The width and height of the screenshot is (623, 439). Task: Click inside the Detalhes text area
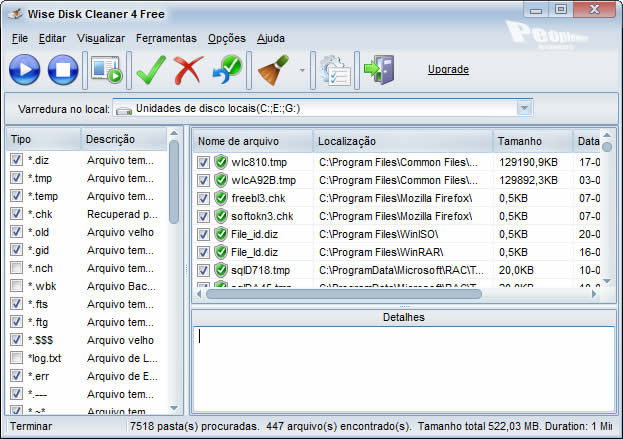pyautogui.click(x=403, y=370)
